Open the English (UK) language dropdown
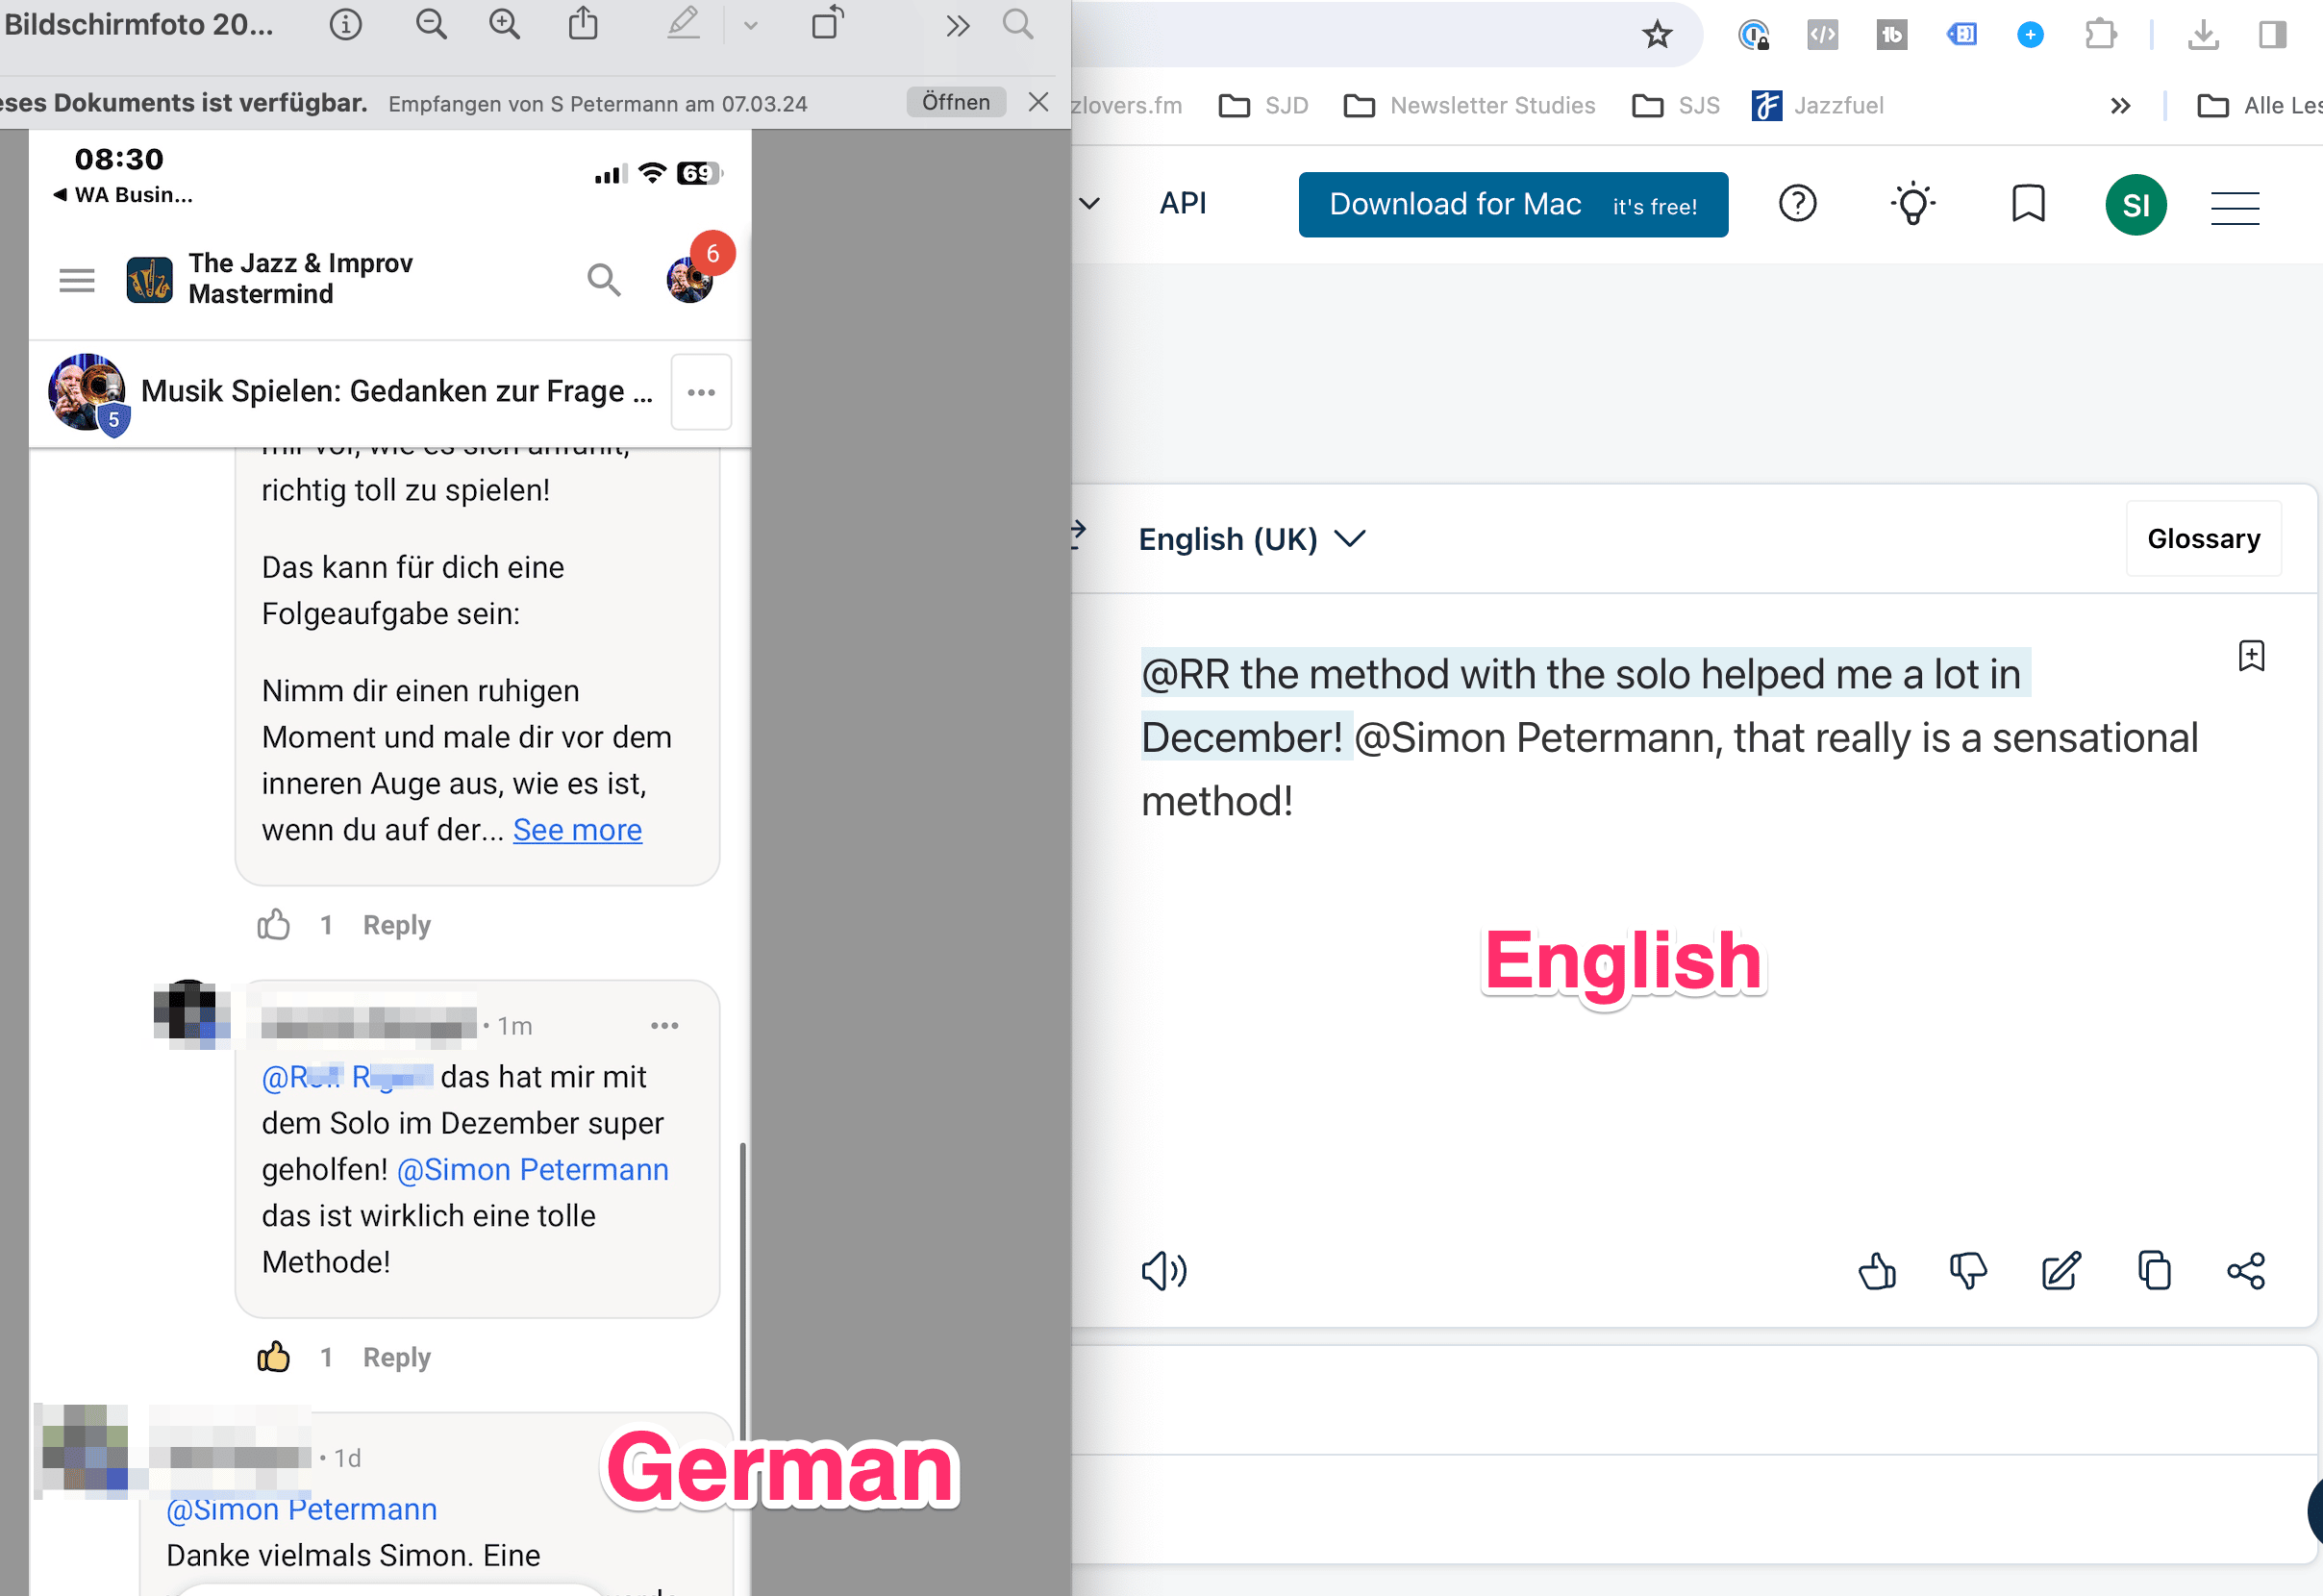This screenshot has width=2323, height=1596. click(x=1250, y=539)
